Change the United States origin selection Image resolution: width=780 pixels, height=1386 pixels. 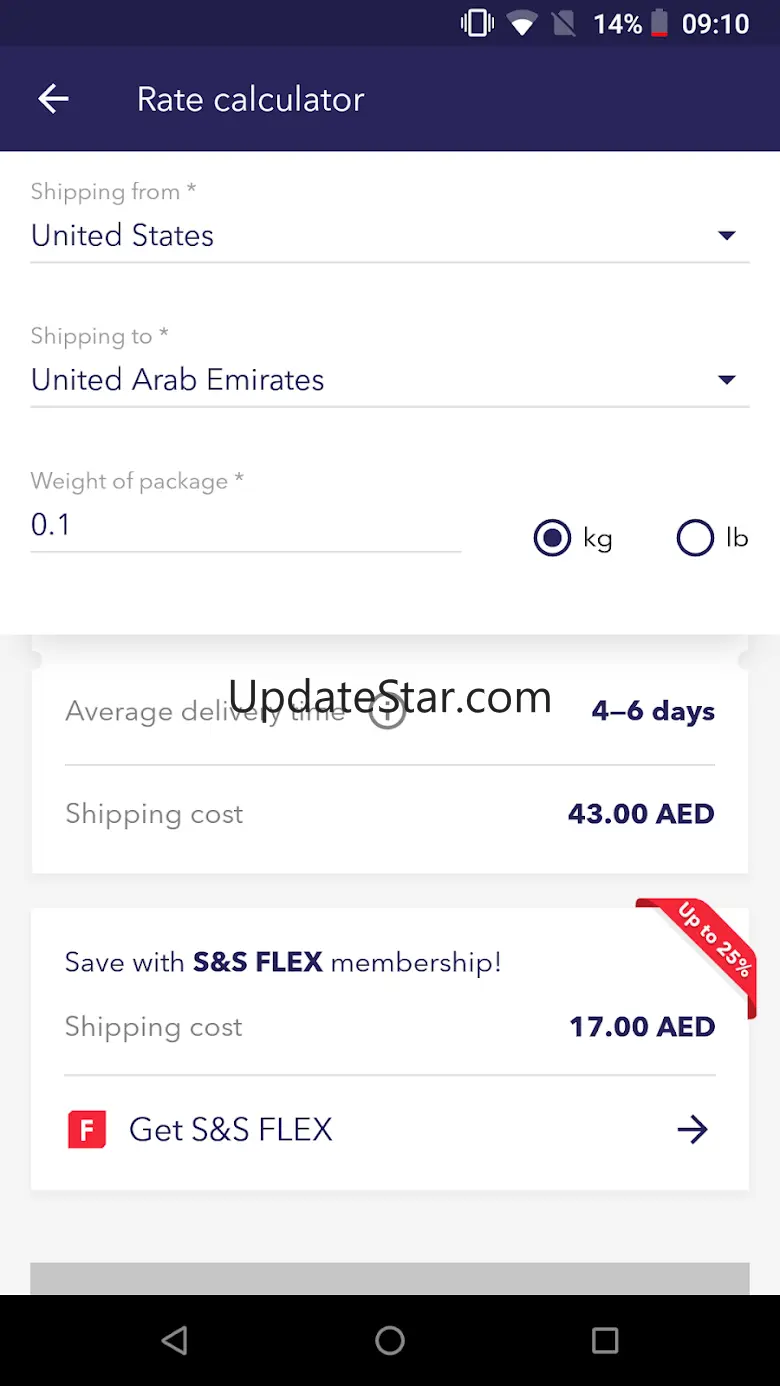pyautogui.click(x=123, y=236)
